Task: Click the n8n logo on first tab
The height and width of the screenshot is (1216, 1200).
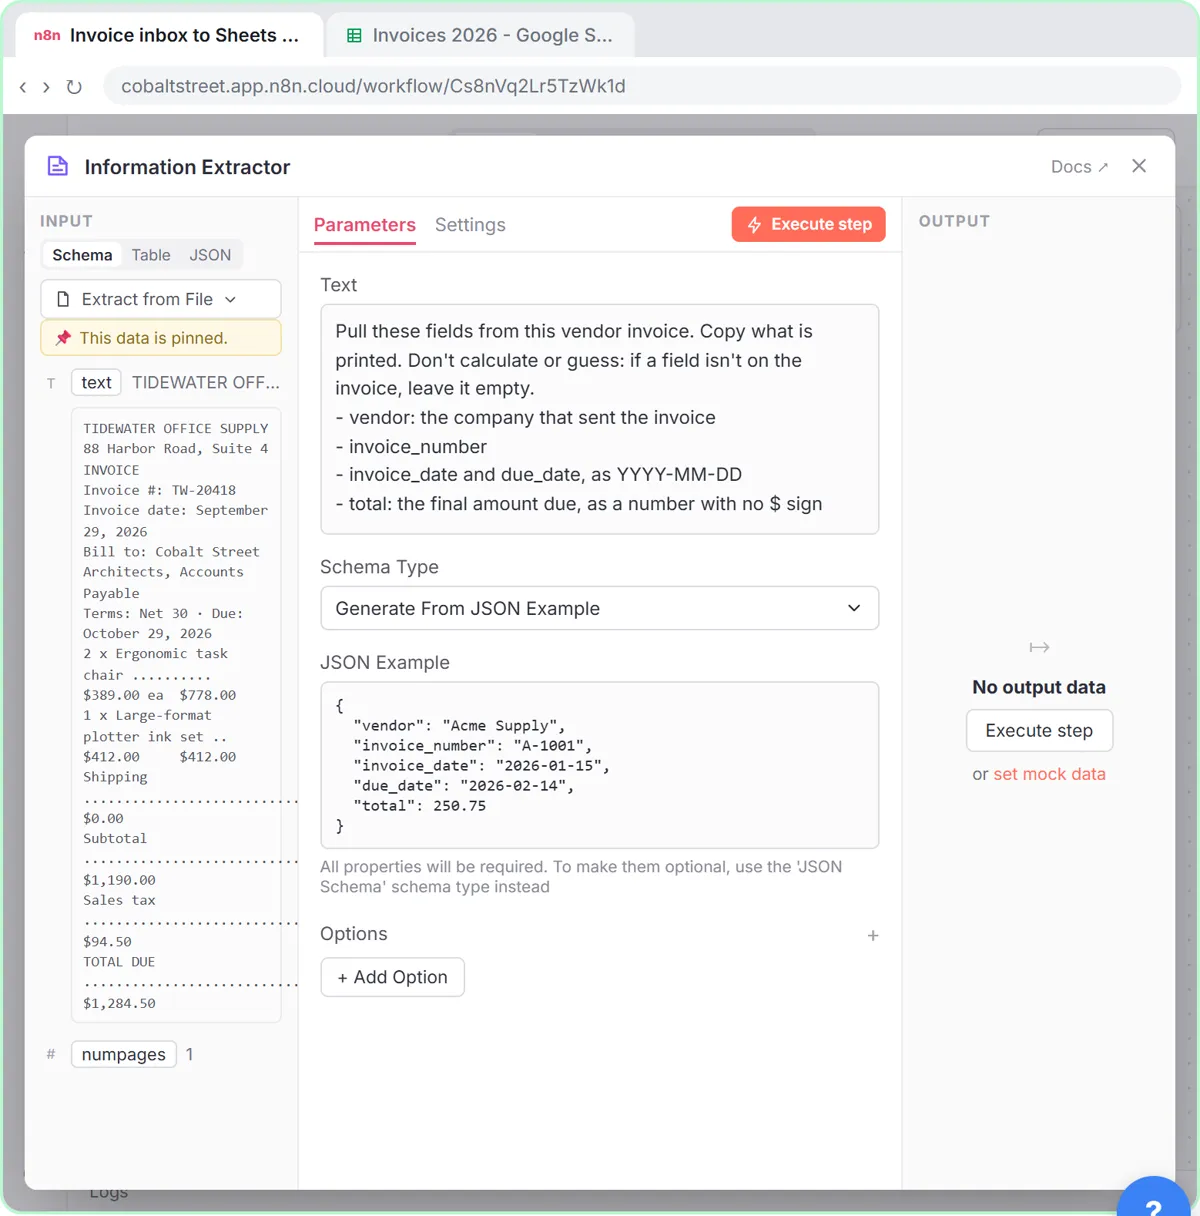Action: pos(47,35)
